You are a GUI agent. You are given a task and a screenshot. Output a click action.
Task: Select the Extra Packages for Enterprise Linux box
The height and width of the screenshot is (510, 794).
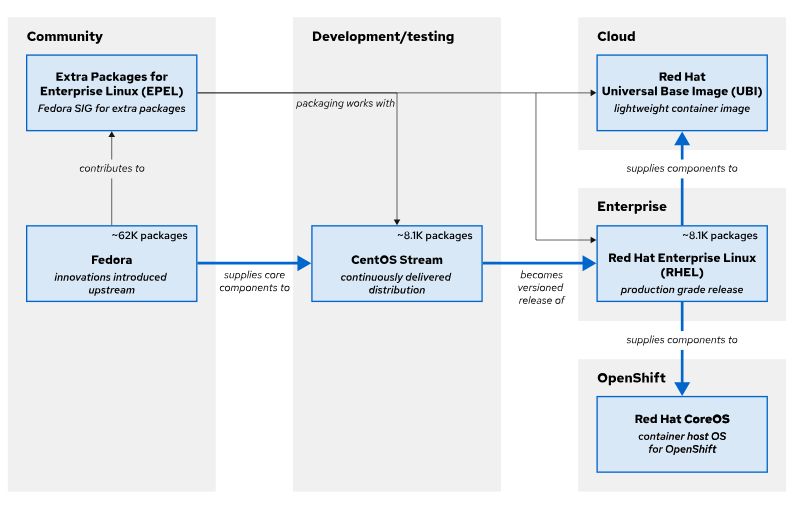click(x=112, y=92)
